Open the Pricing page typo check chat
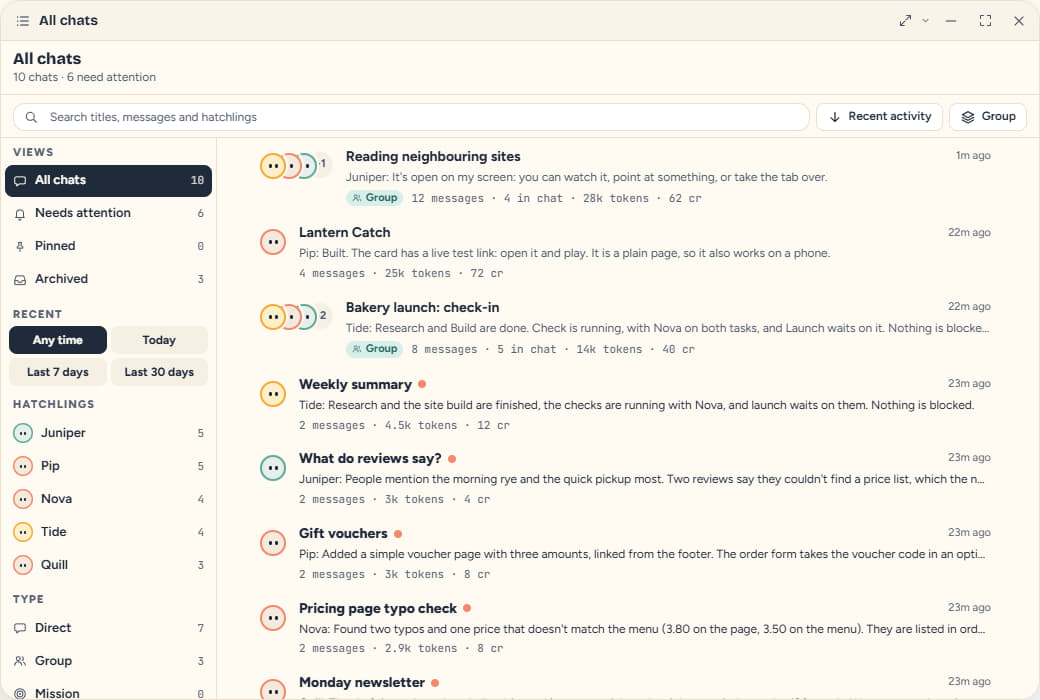Image resolution: width=1040 pixels, height=700 pixels. tap(625, 628)
